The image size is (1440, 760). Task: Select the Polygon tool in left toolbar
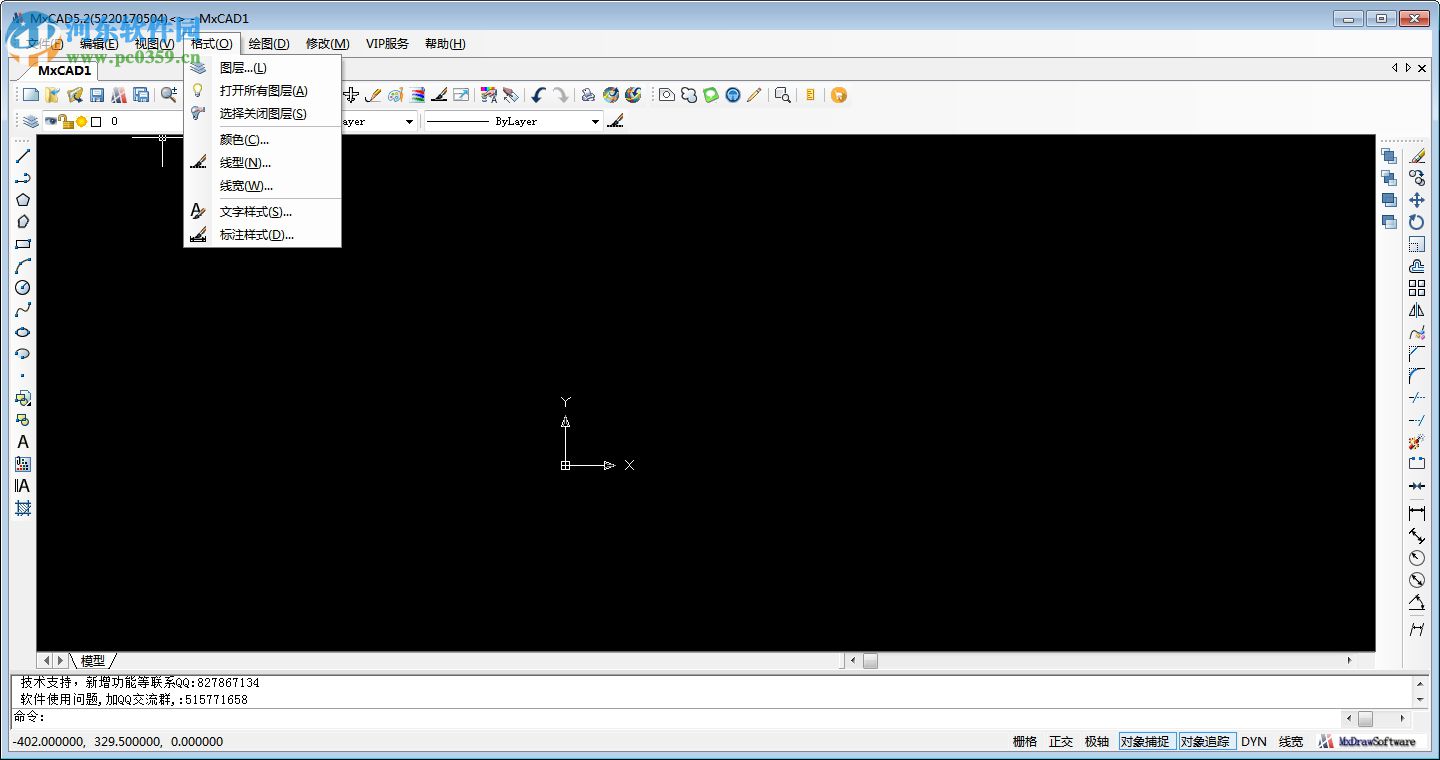[x=22, y=200]
